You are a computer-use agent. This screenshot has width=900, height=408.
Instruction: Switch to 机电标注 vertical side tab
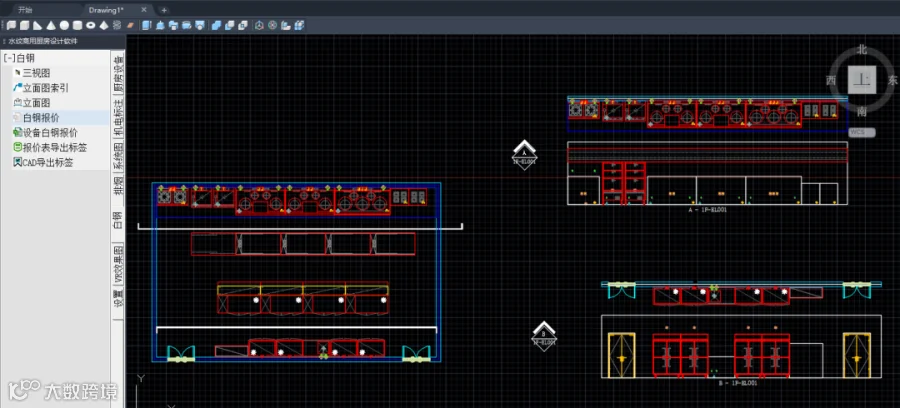click(118, 115)
